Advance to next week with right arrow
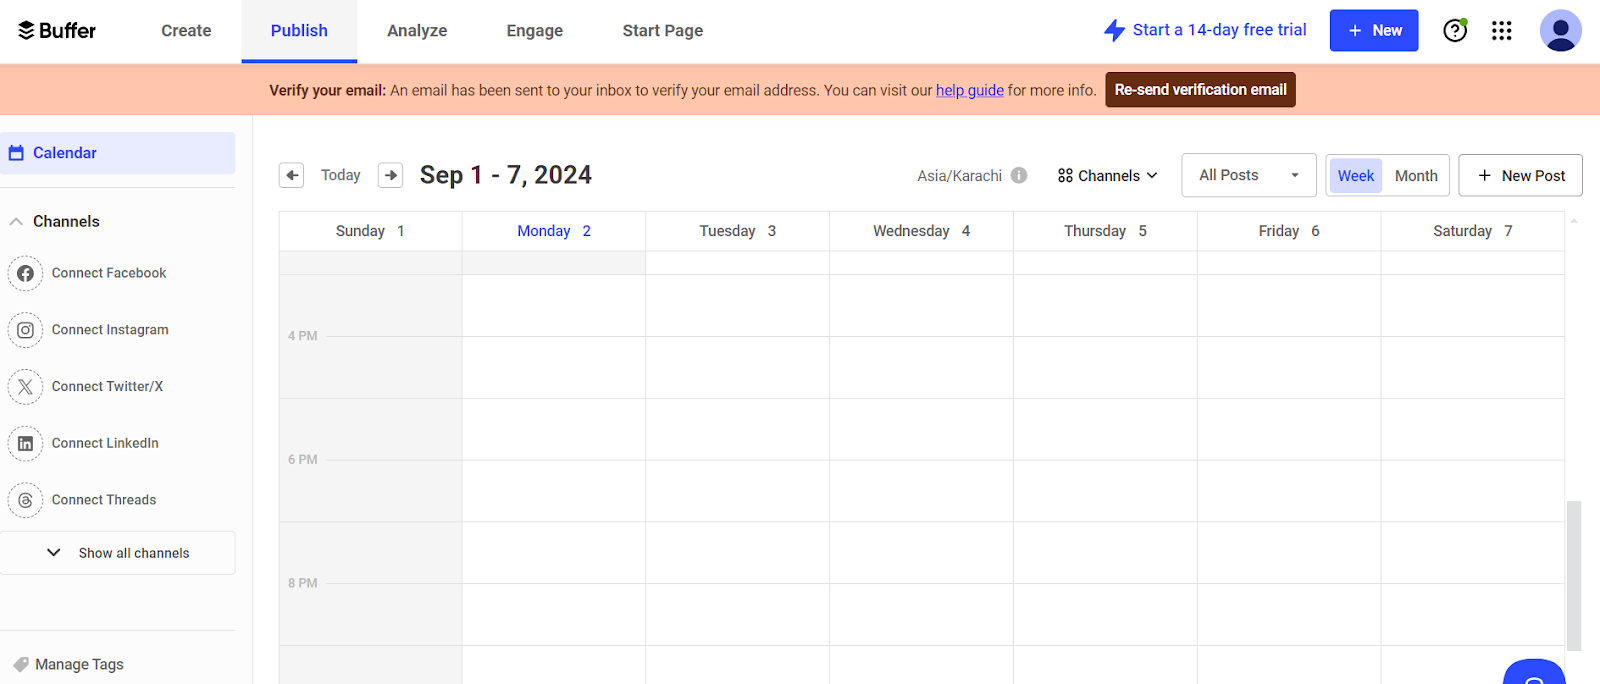Screen dimensions: 1600x684 (x=390, y=176)
